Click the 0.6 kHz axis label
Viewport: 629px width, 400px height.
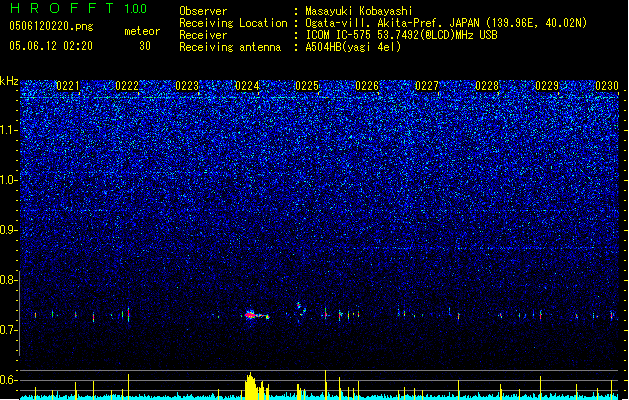point(8,380)
